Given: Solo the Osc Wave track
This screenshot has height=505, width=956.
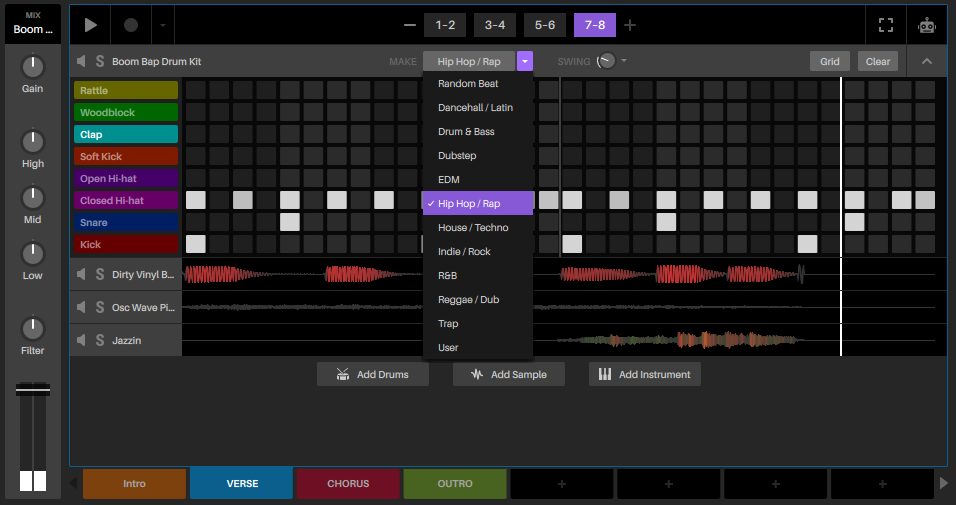Looking at the screenshot, I should pyautogui.click(x=100, y=308).
